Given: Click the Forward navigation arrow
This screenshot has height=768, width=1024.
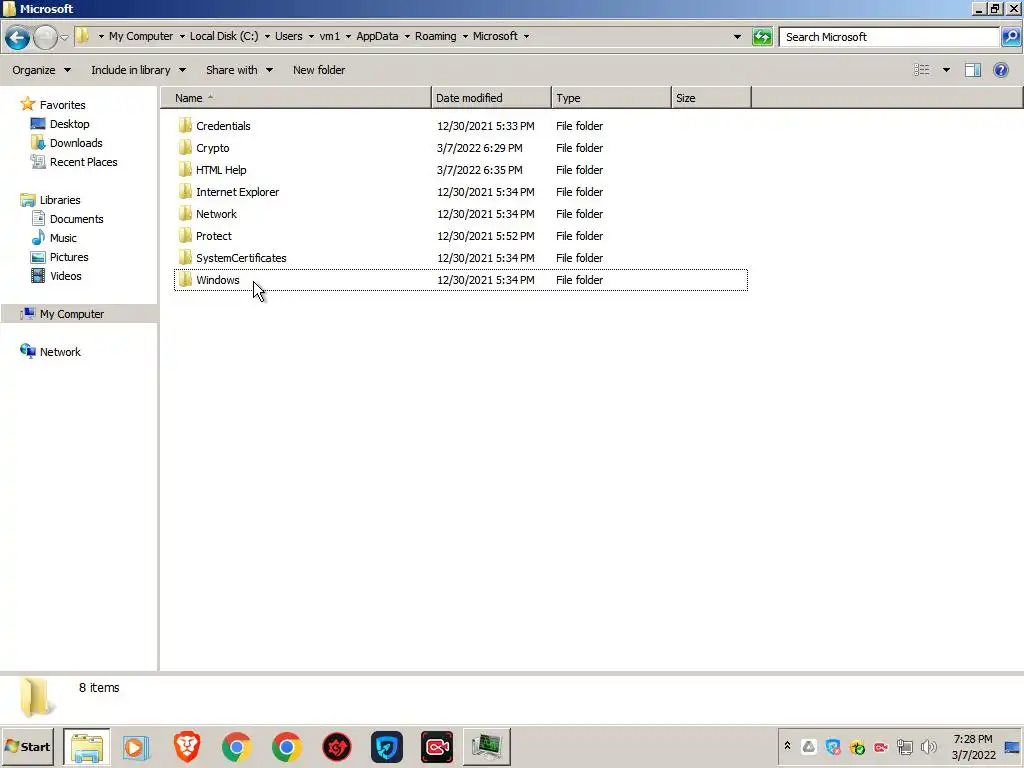Looking at the screenshot, I should [45, 37].
